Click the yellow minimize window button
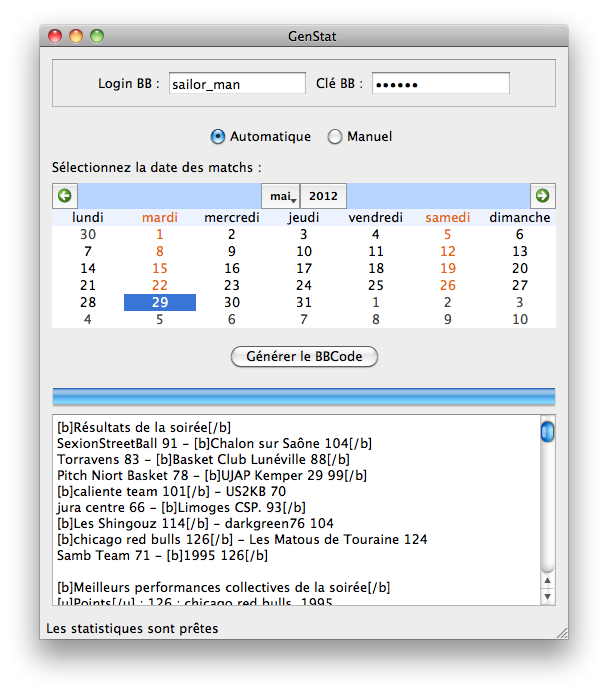Viewport: 608px width, 694px height. 76,36
